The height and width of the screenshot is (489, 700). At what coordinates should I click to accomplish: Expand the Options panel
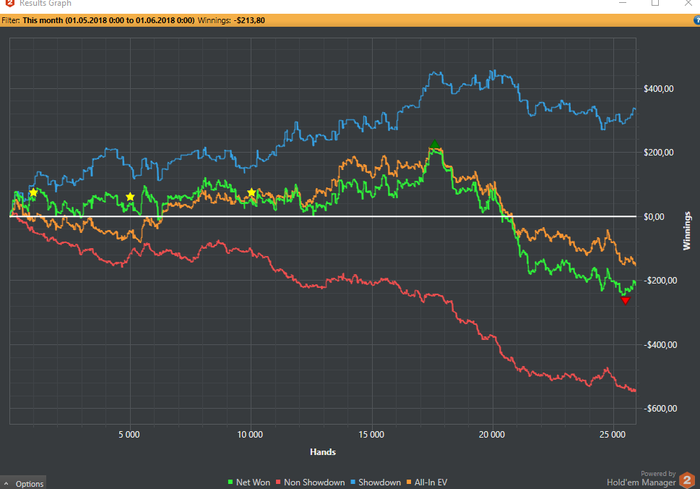(23, 484)
